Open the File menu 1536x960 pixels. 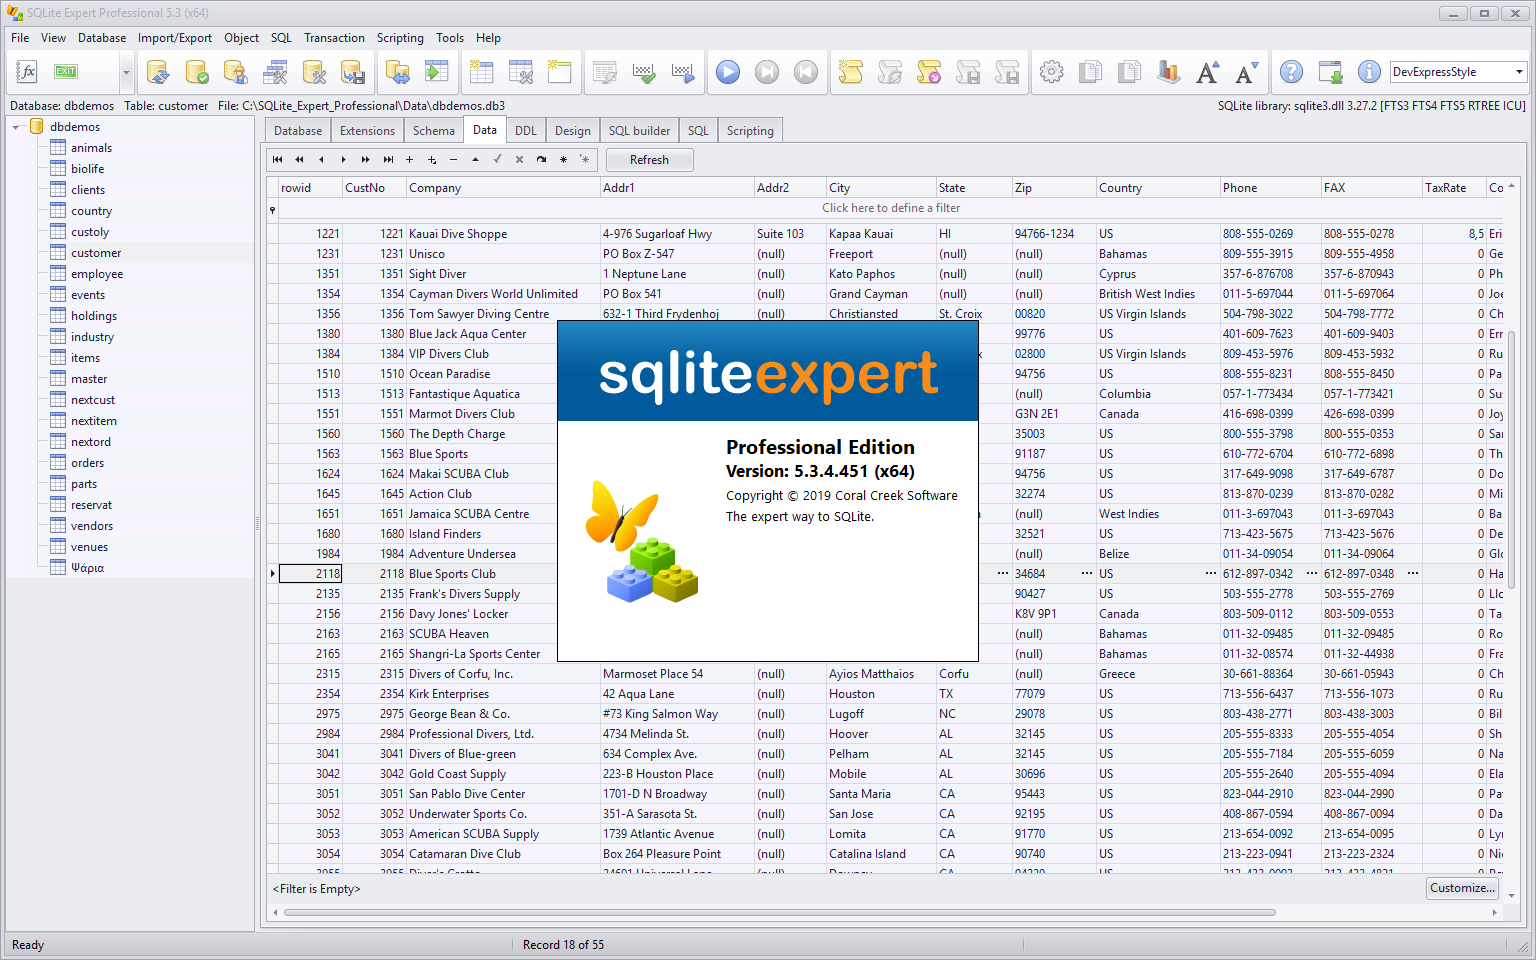click(20, 38)
